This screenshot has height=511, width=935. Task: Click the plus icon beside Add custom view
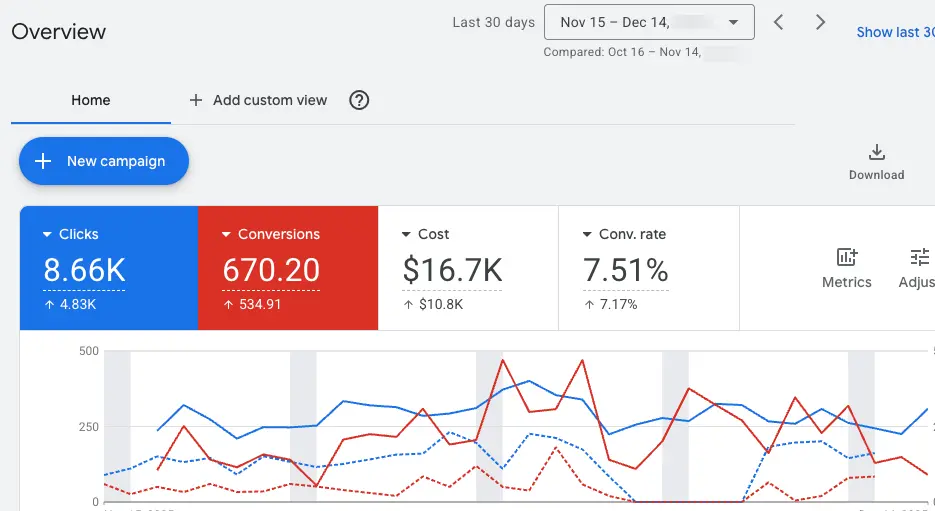196,100
